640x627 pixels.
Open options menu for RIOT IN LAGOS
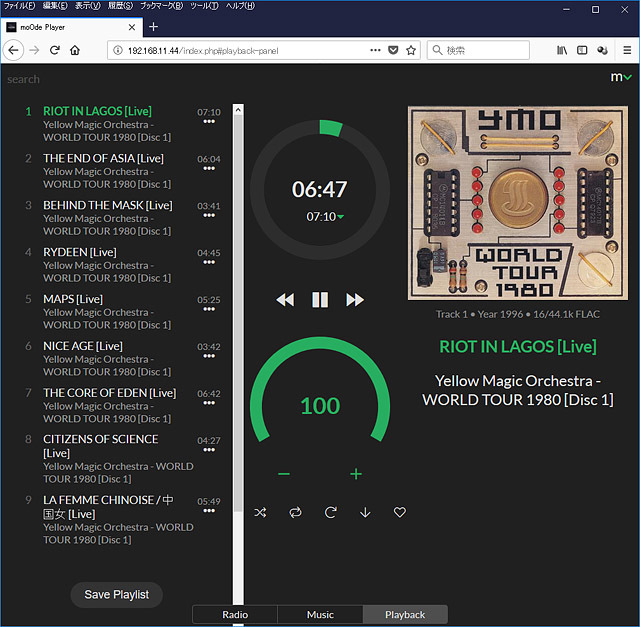click(x=209, y=122)
